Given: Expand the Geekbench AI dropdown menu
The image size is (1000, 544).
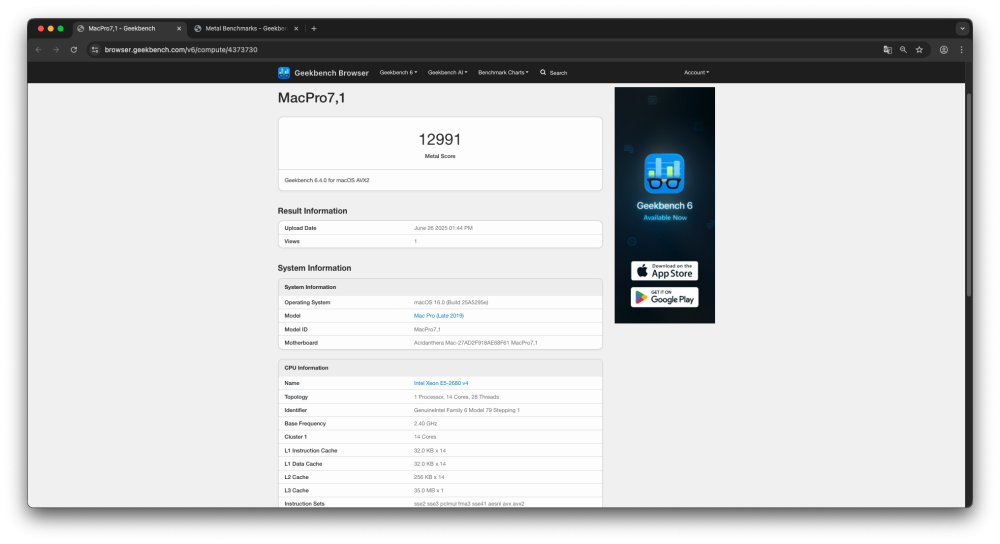Looking at the screenshot, I should (447, 73).
